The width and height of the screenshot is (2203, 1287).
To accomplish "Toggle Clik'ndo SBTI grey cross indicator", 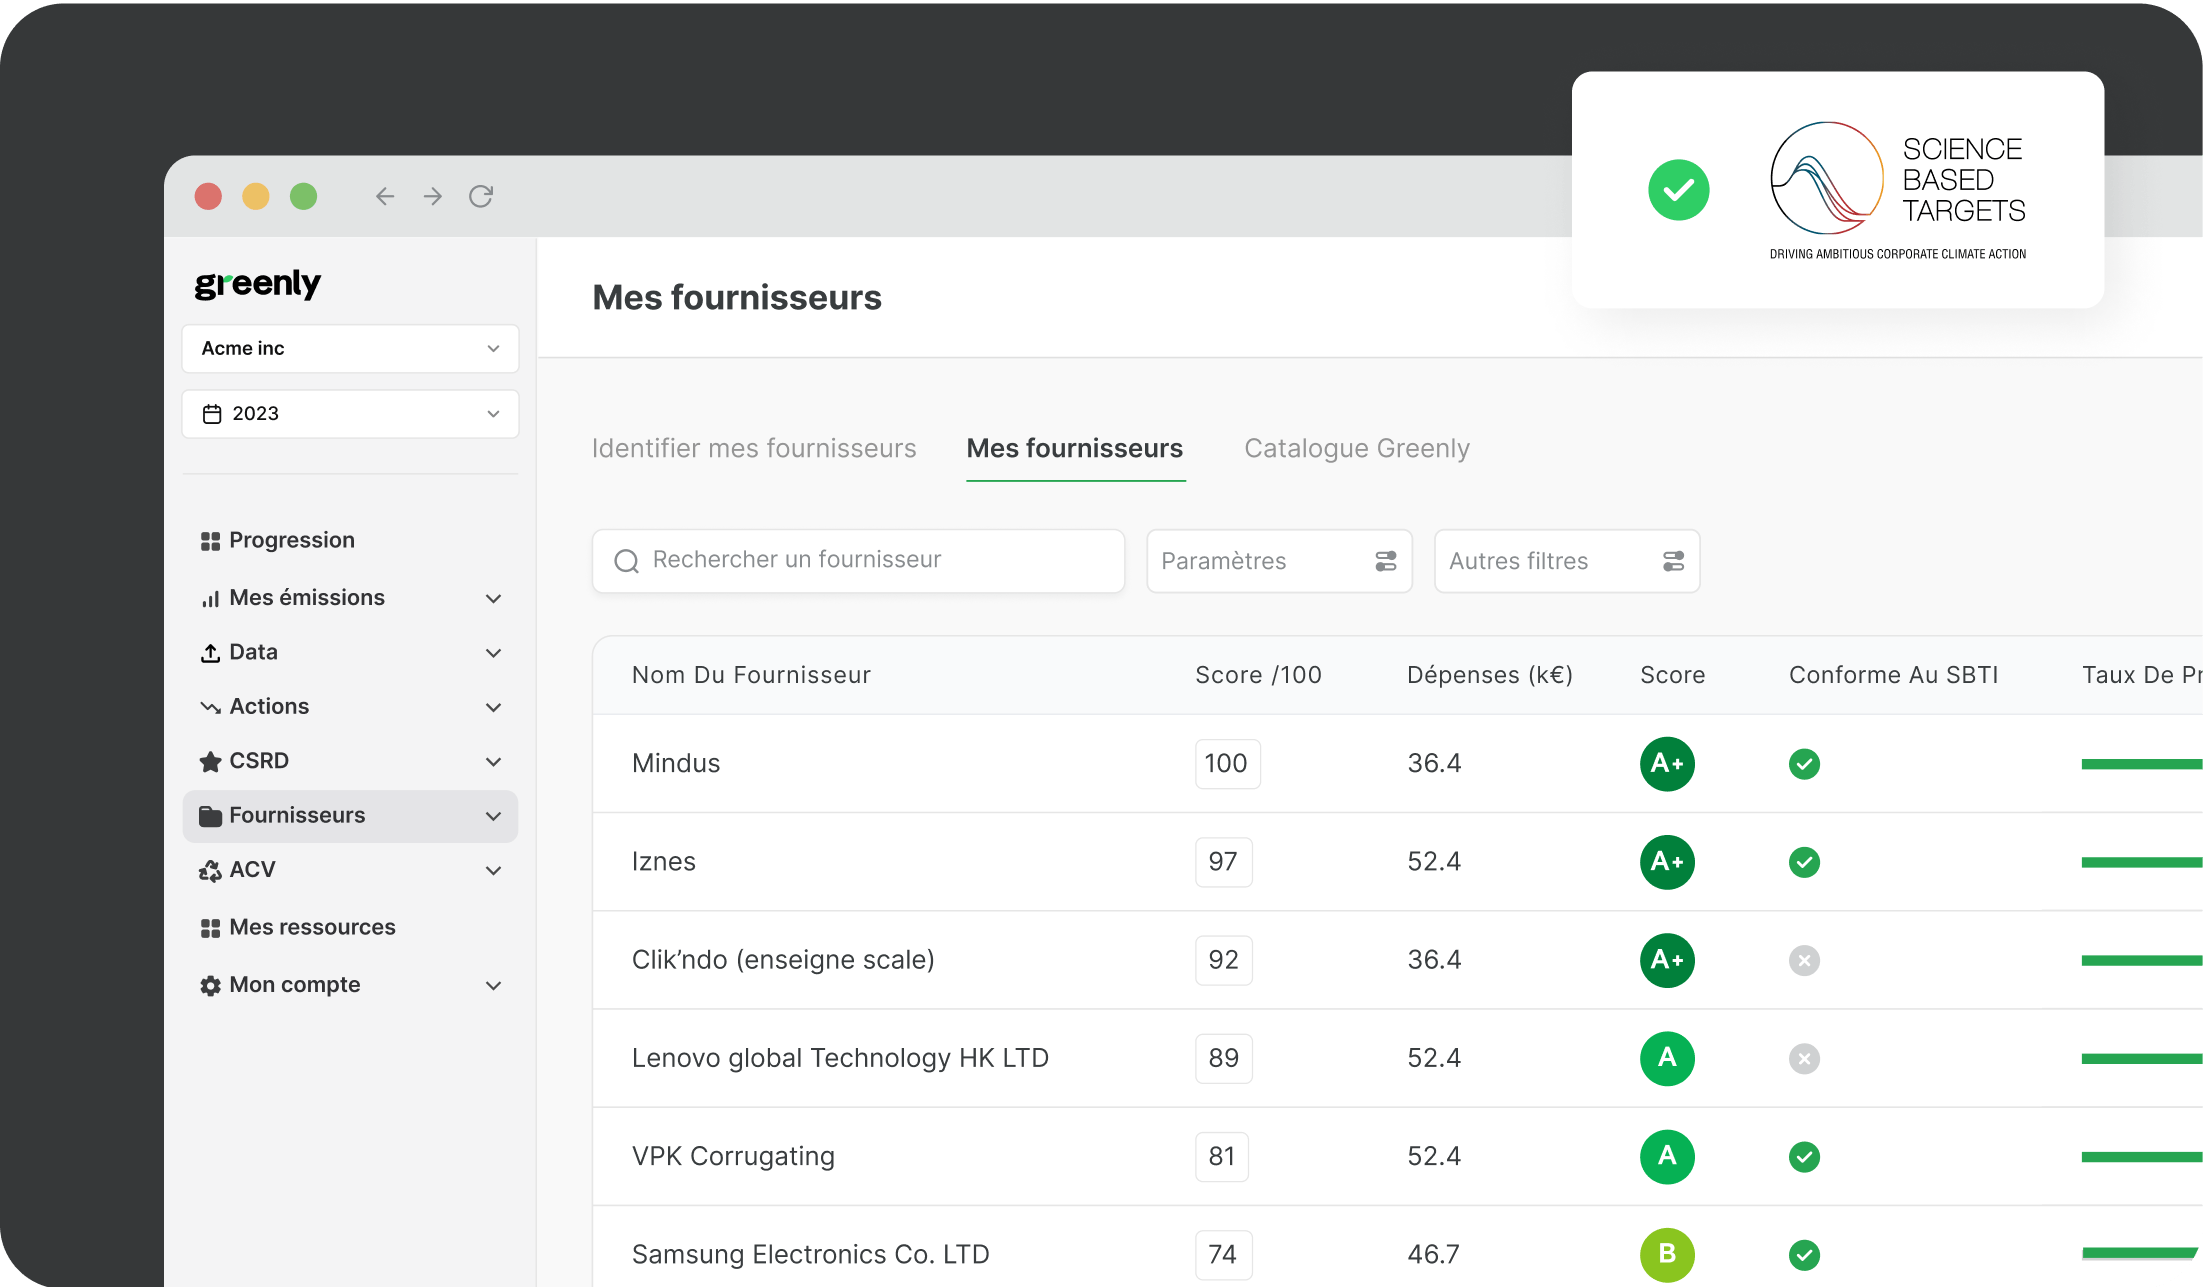I will (x=1804, y=960).
